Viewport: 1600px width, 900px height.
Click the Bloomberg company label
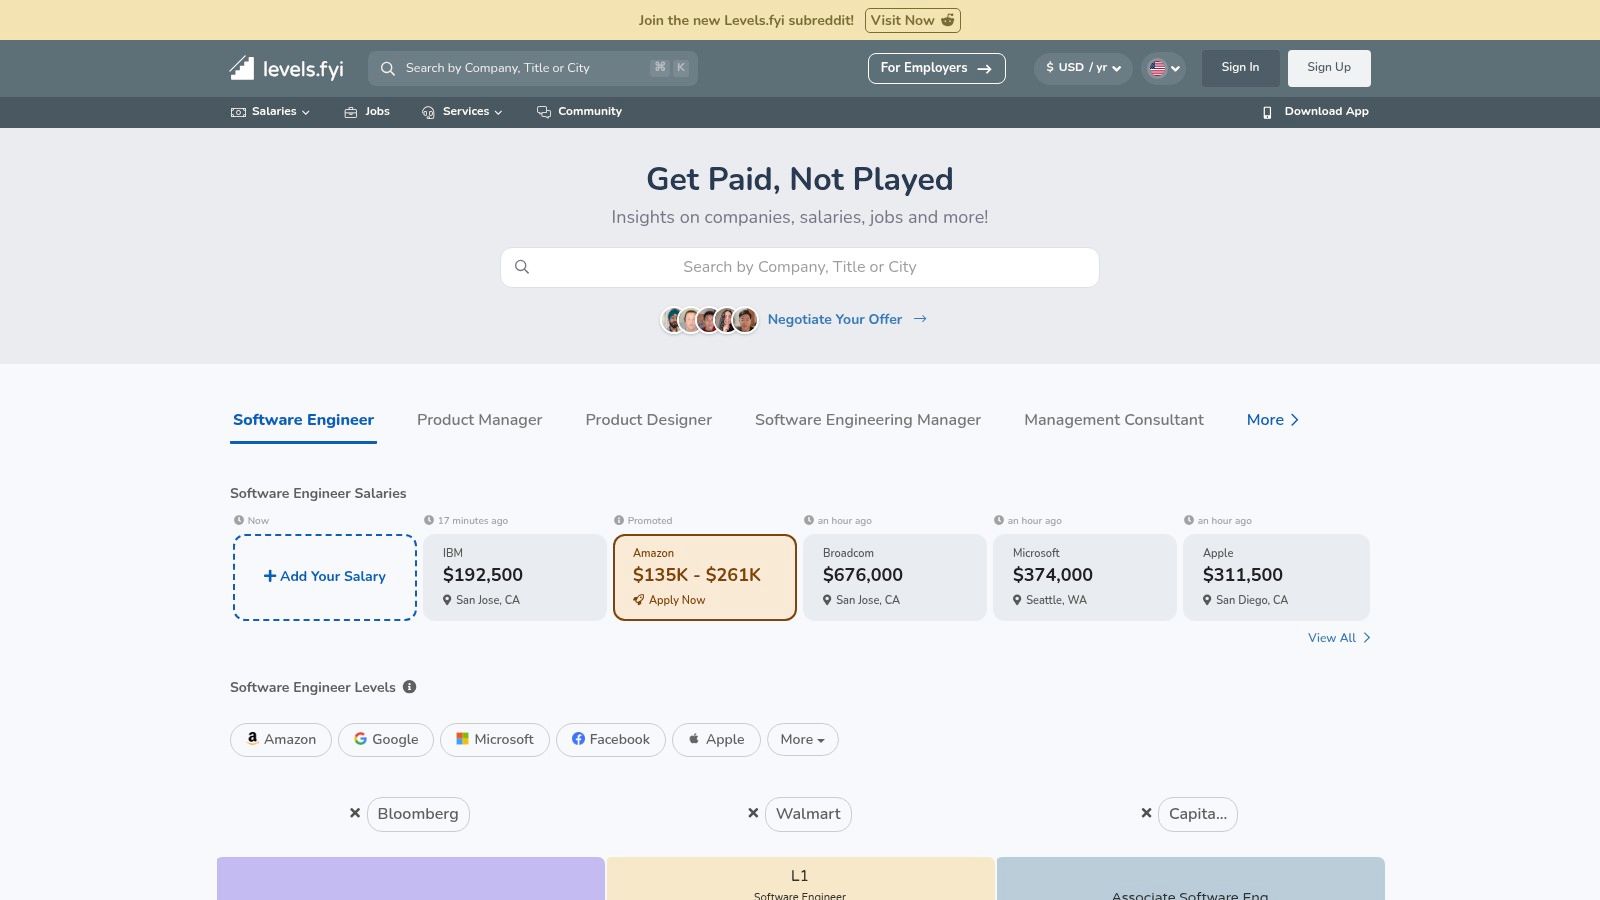pos(418,814)
